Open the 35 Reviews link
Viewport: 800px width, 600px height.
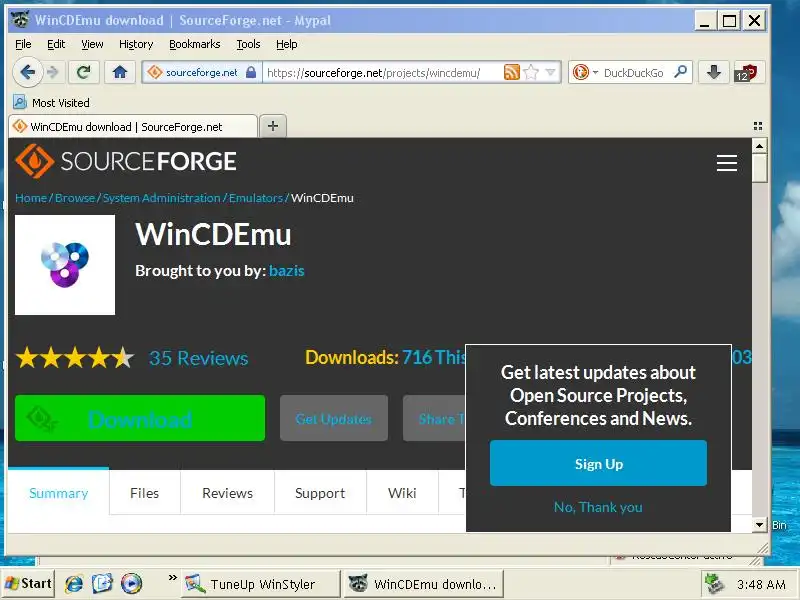[x=198, y=358]
